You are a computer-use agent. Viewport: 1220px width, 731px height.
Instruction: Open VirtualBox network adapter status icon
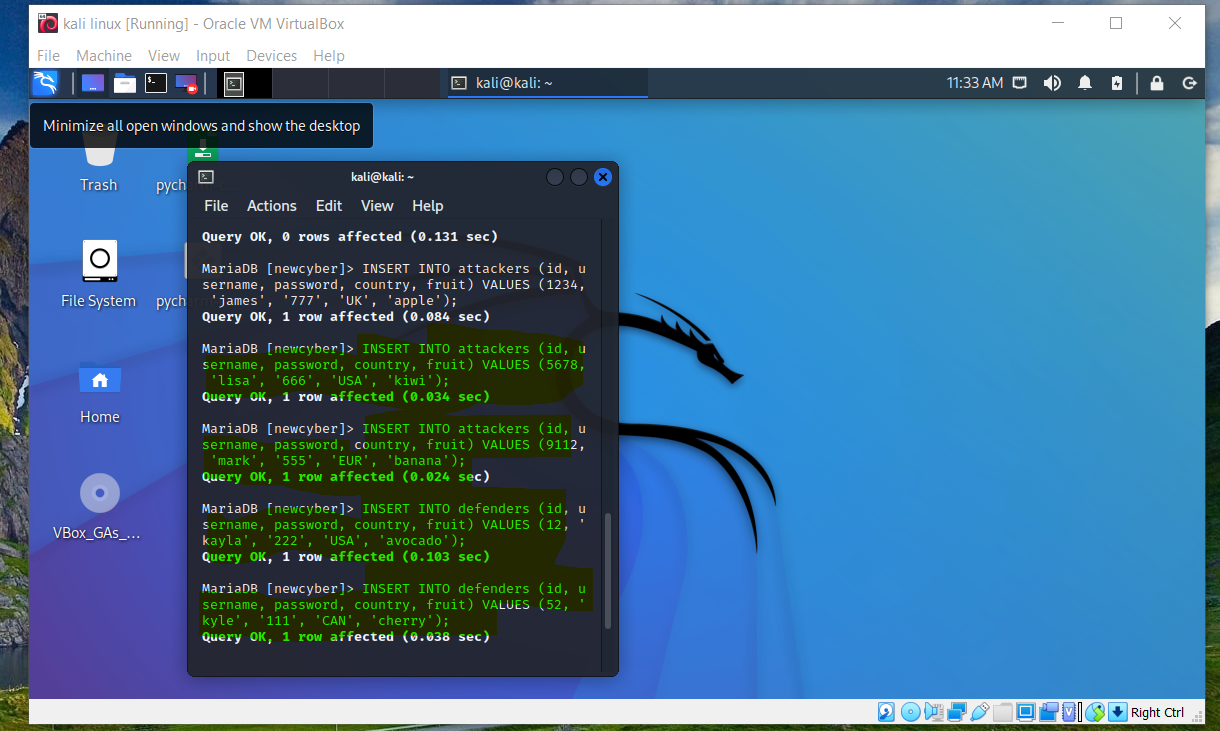point(957,712)
